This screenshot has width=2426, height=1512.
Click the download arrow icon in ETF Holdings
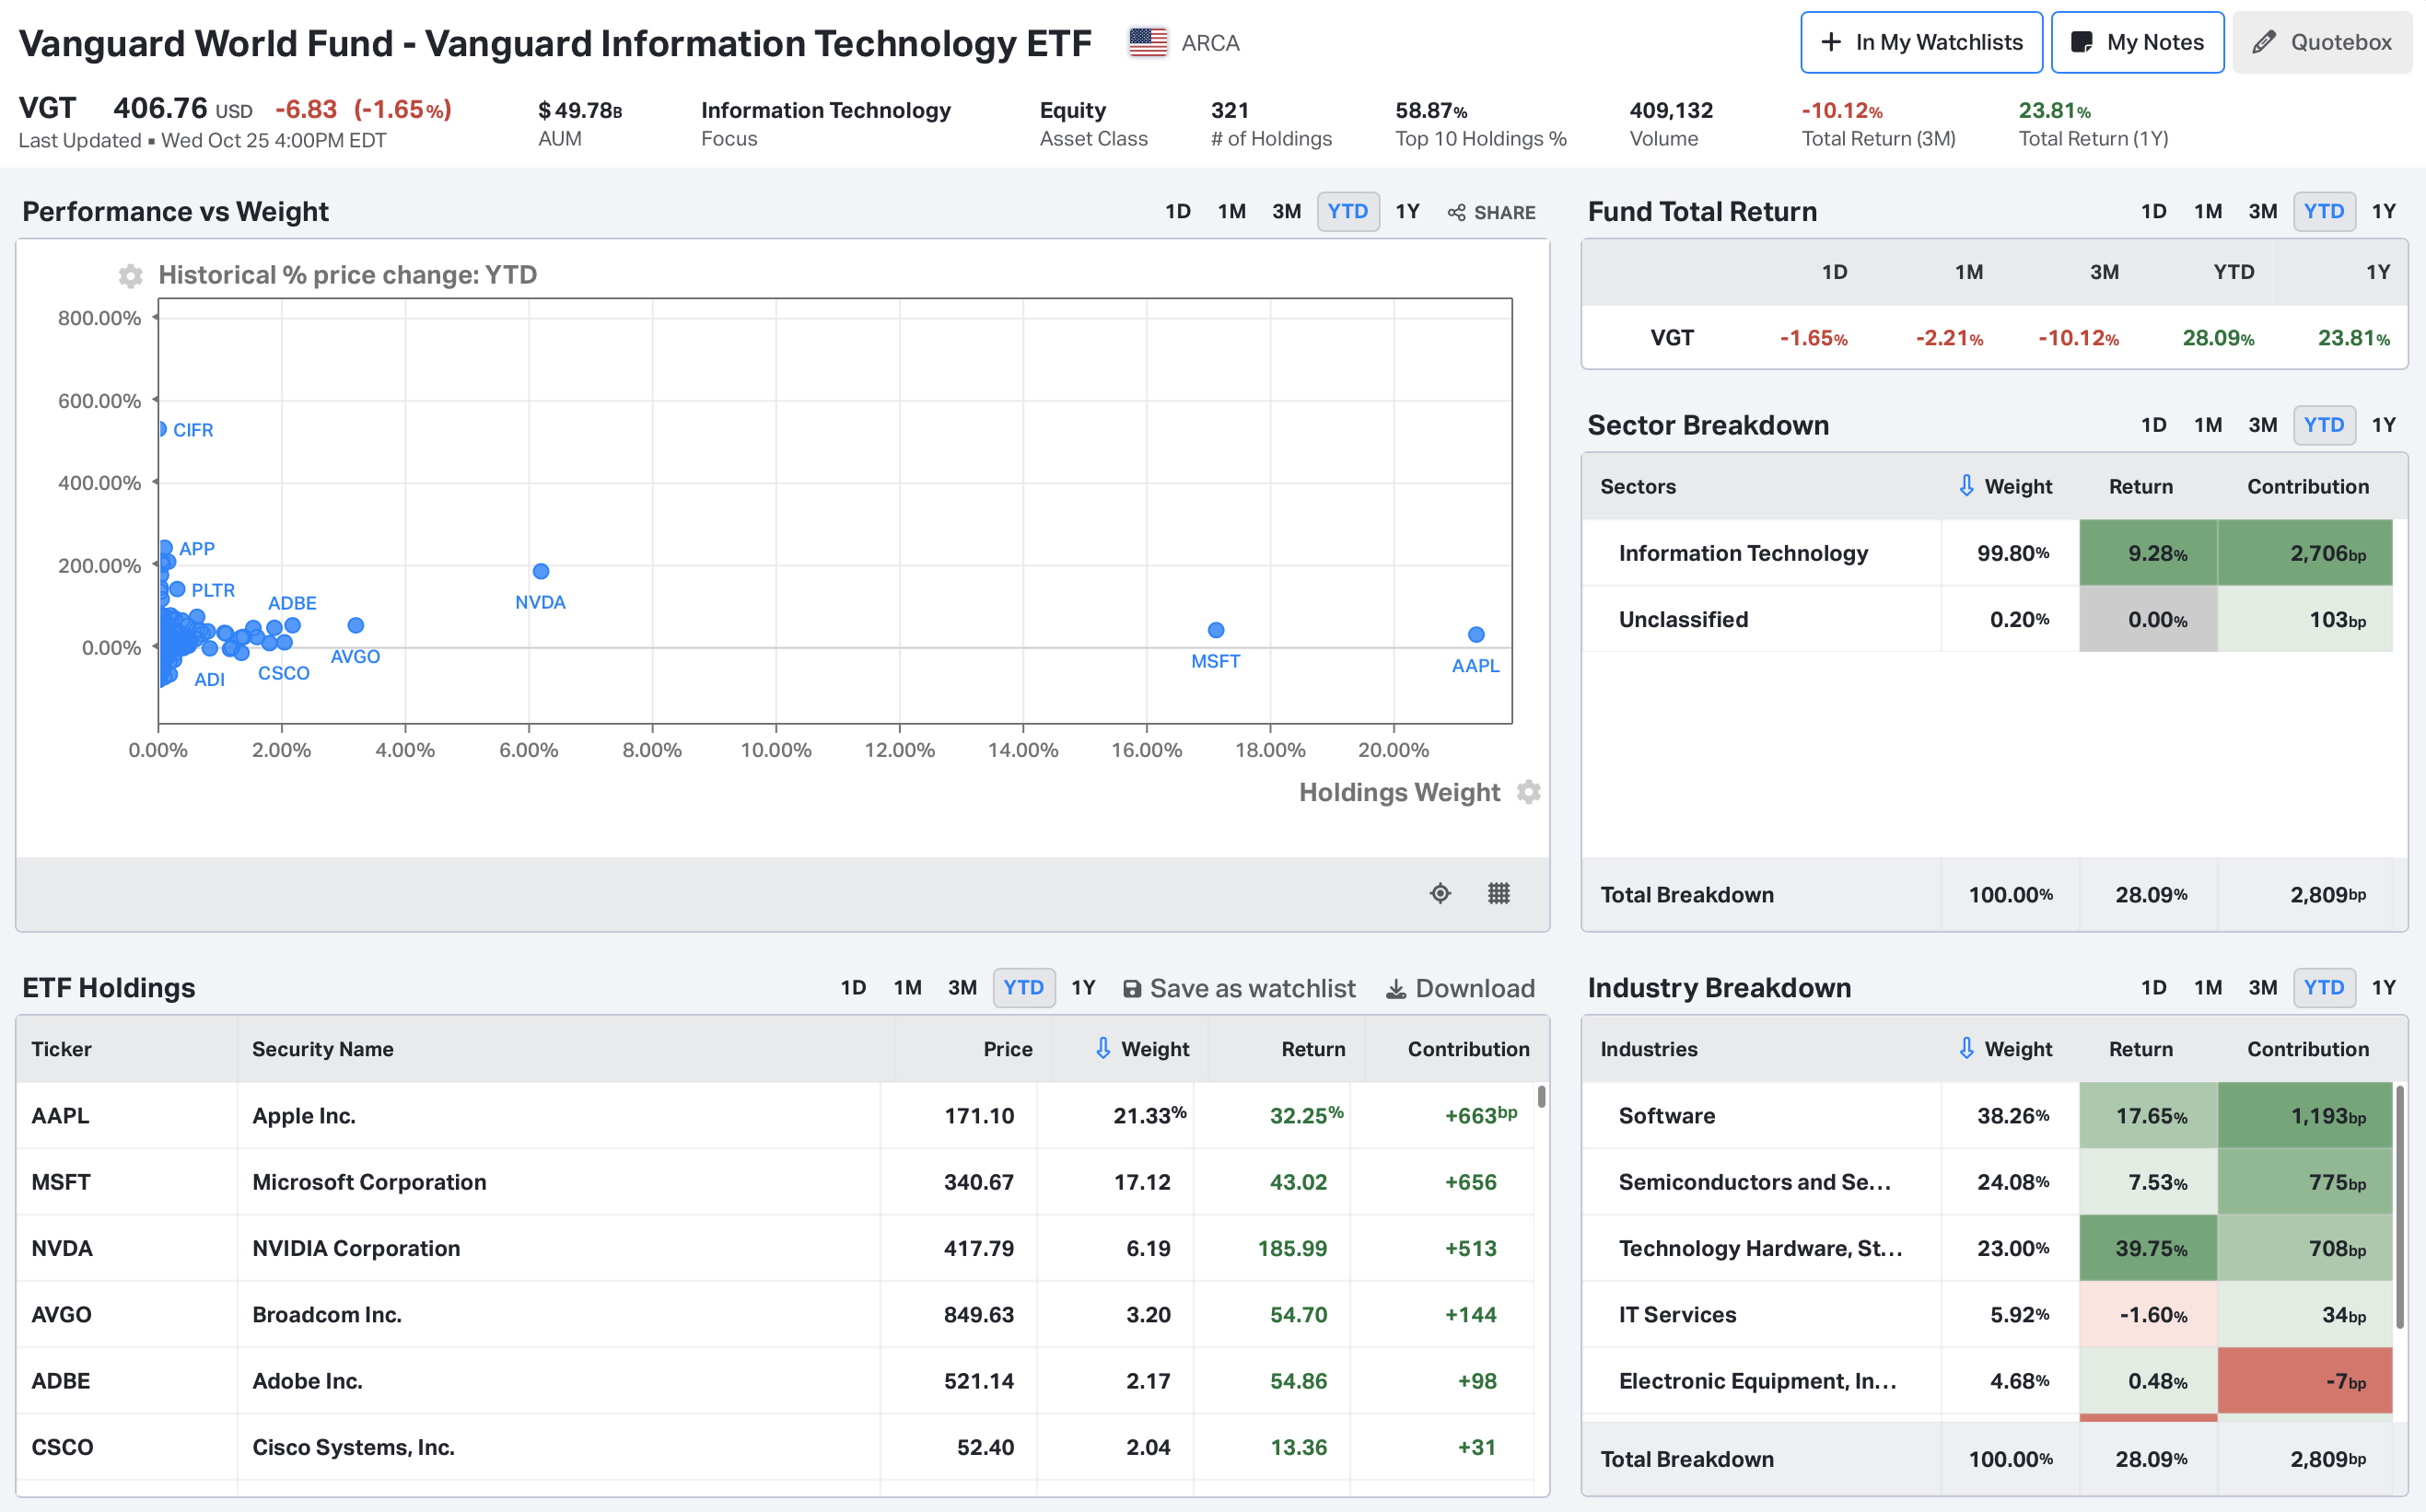coord(1396,989)
